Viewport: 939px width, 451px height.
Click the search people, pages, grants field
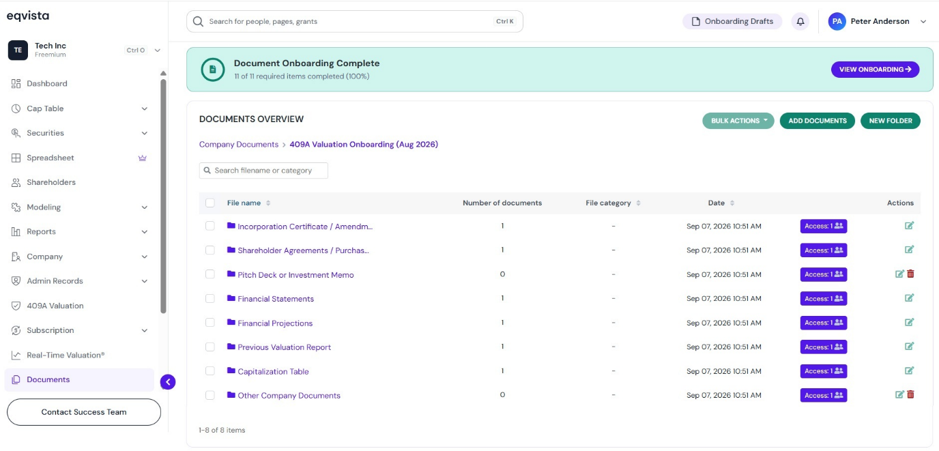pos(355,22)
